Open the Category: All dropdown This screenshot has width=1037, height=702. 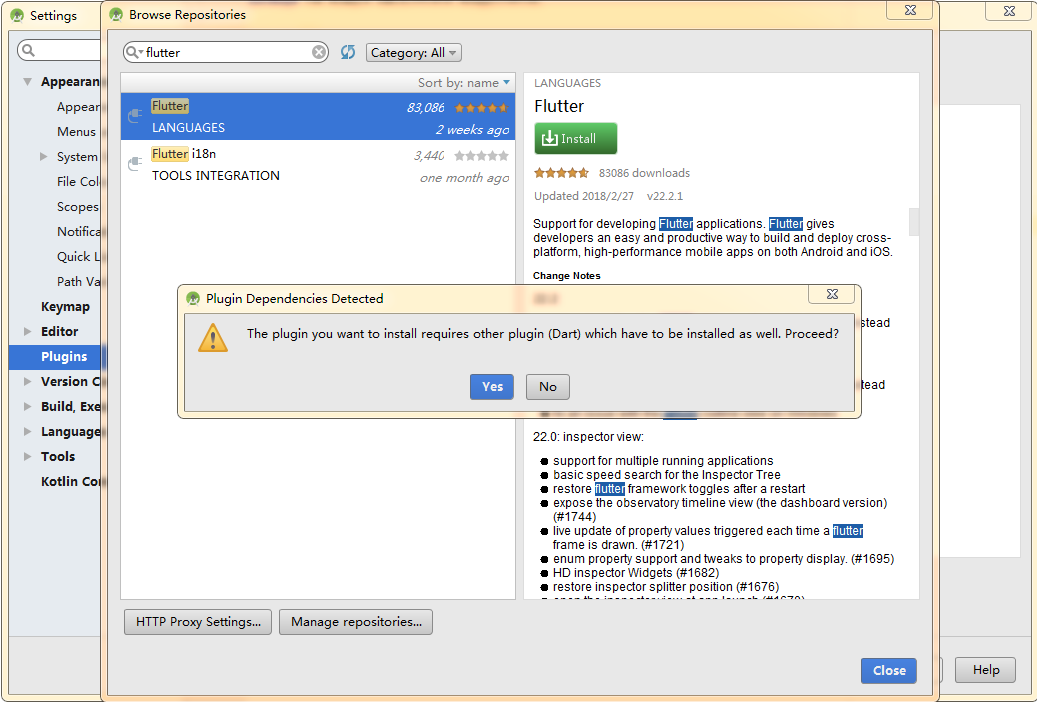(413, 52)
